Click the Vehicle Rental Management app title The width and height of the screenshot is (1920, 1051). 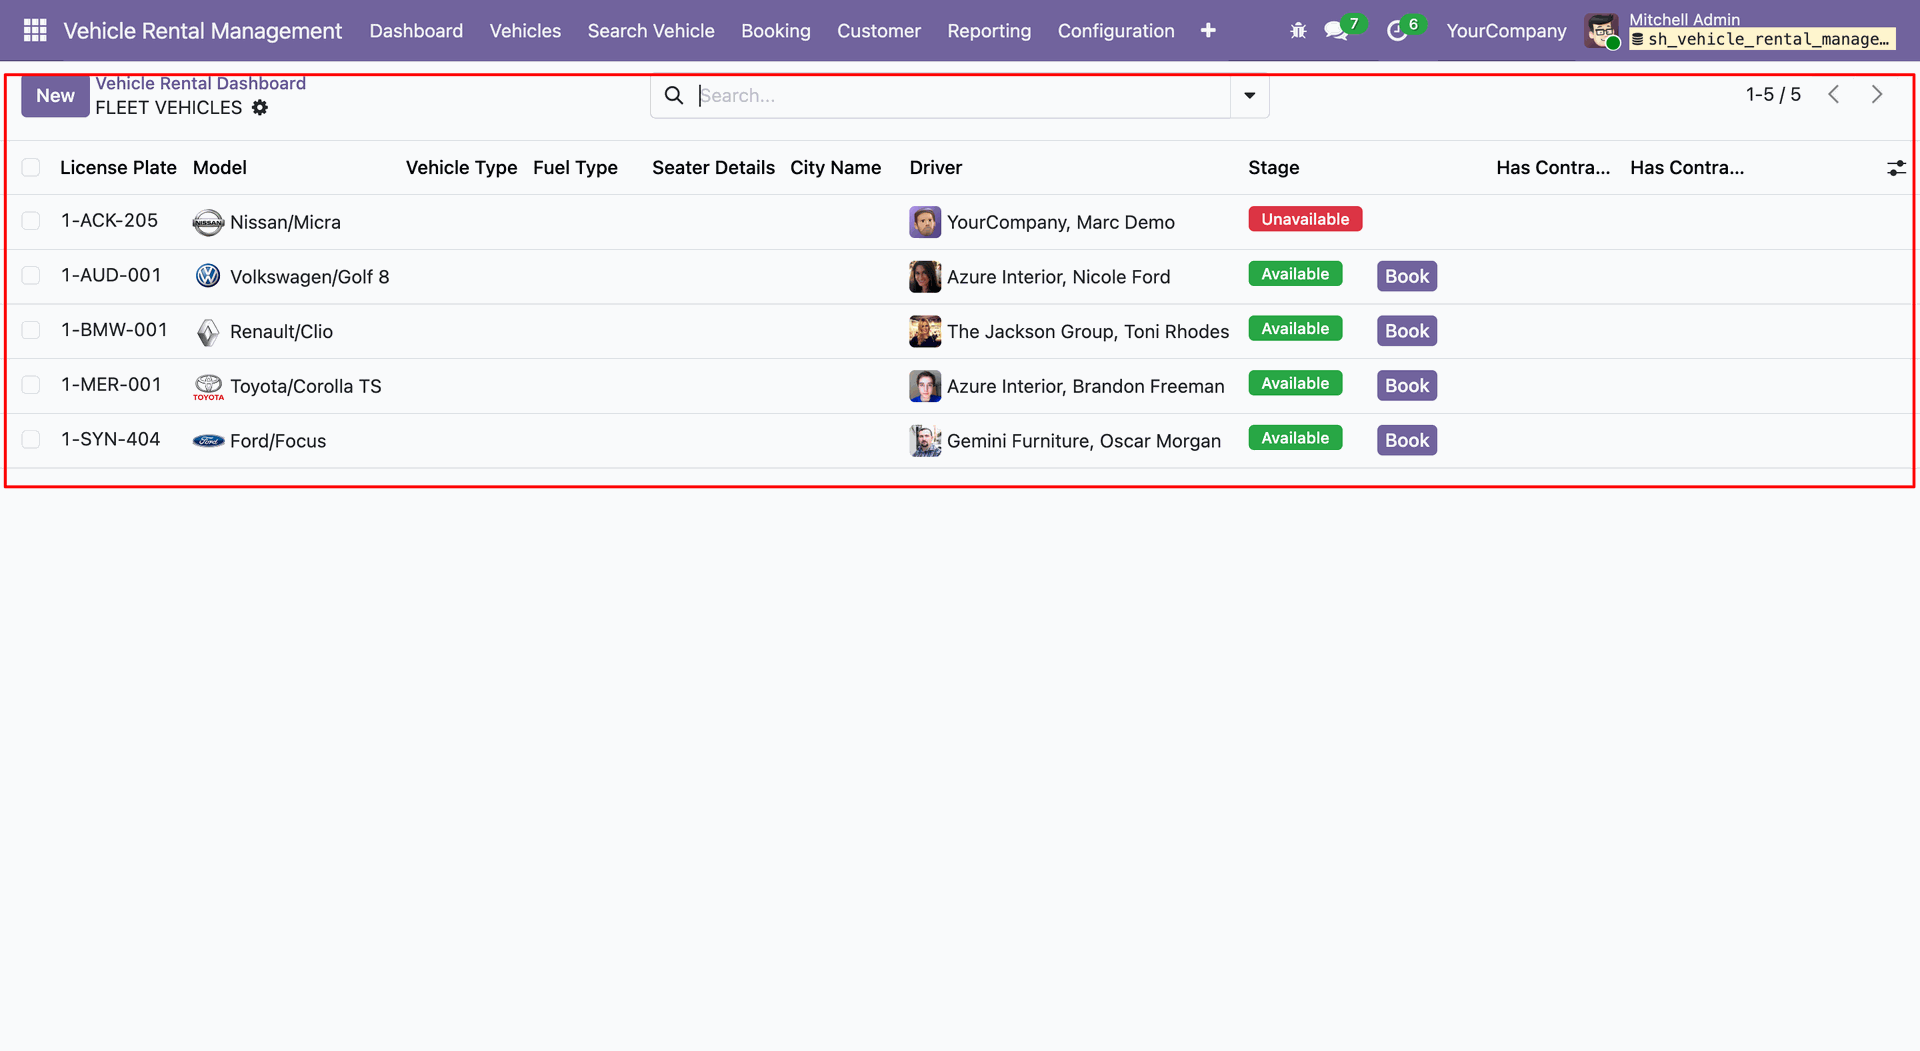(203, 31)
